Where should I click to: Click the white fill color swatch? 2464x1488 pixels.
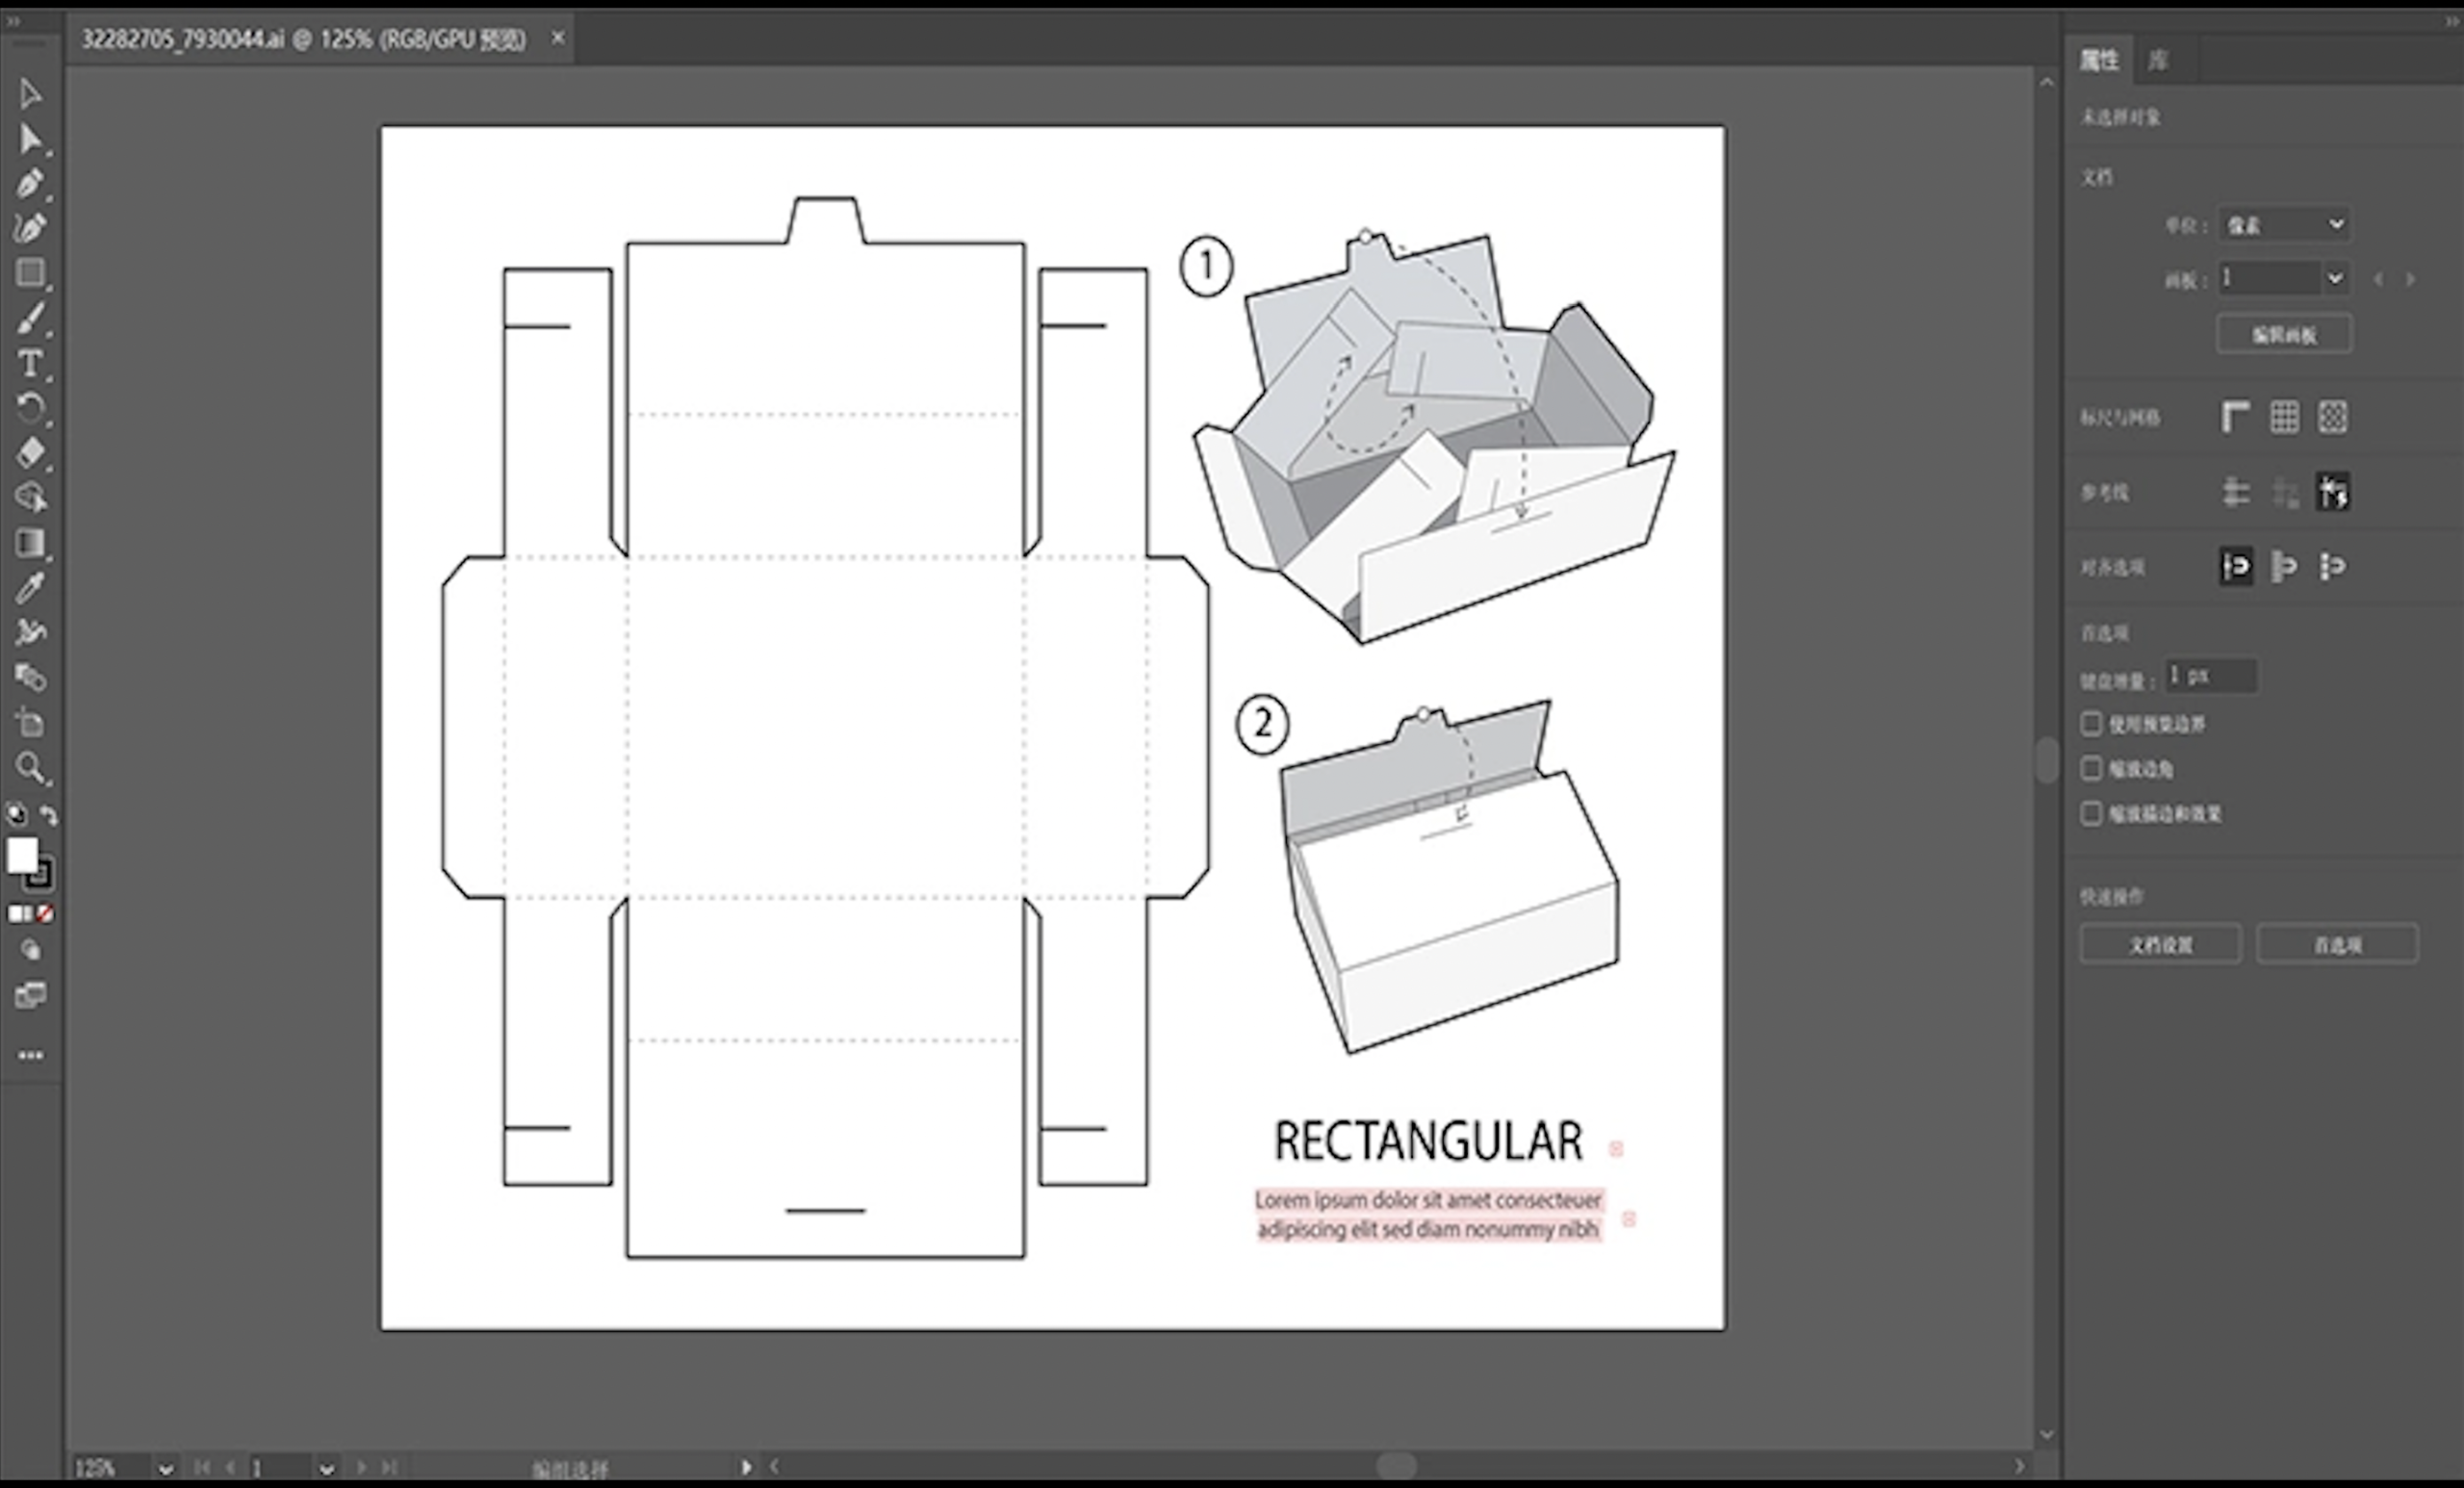point(21,854)
